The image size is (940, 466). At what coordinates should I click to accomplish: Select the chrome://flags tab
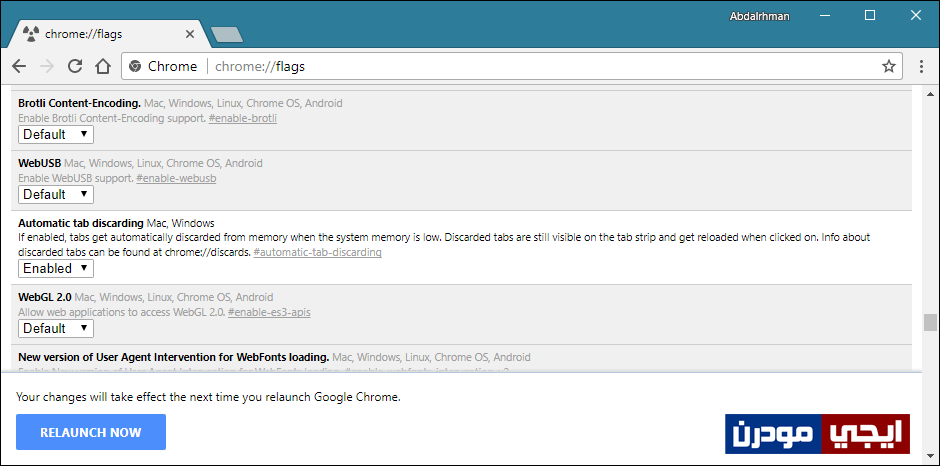point(108,34)
